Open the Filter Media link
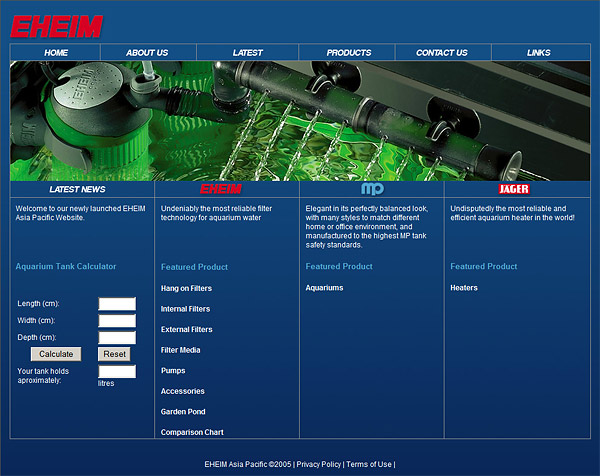This screenshot has width=600, height=476. [180, 350]
